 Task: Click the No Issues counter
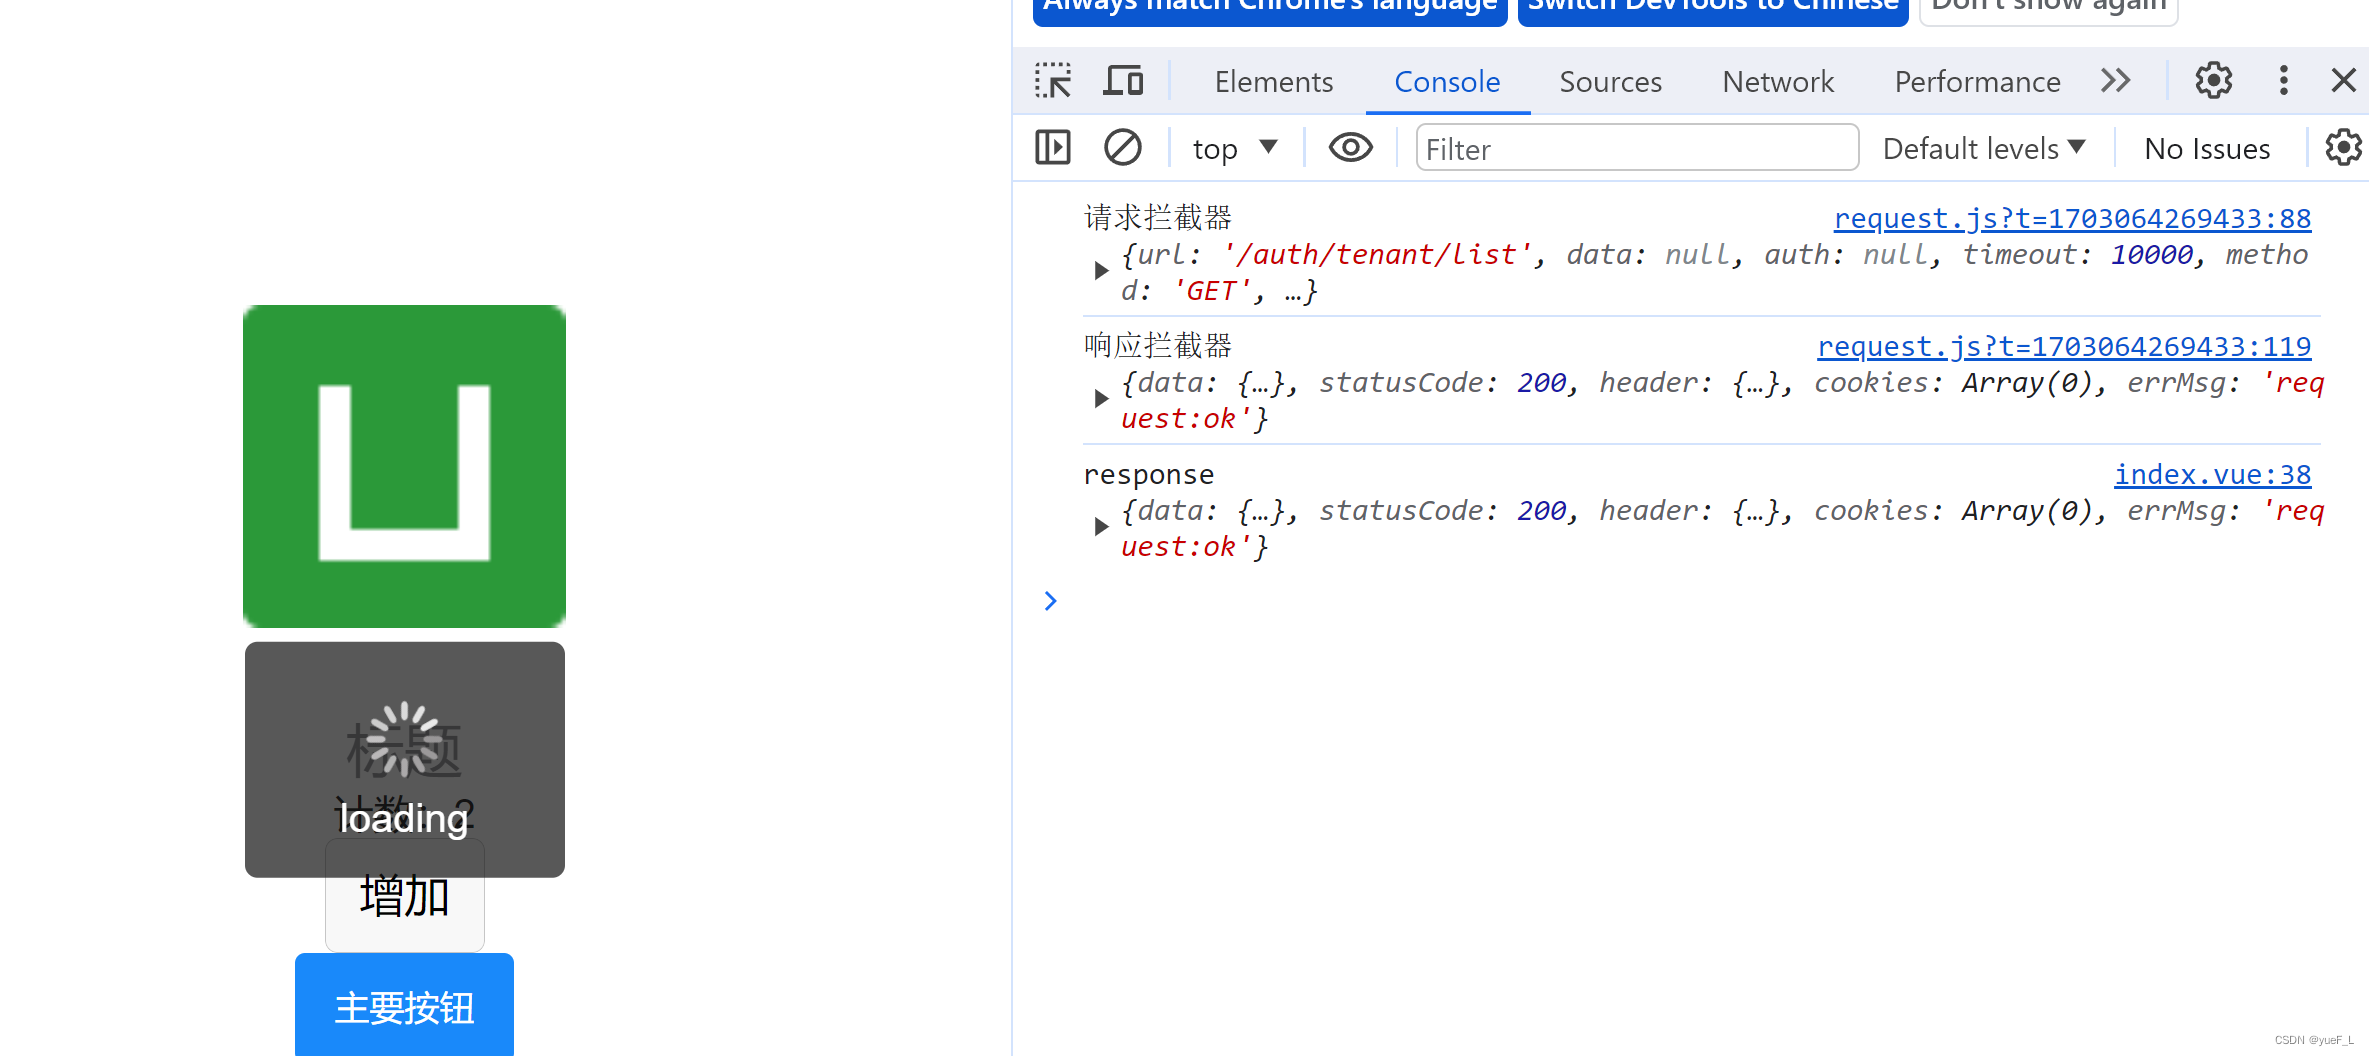[x=2207, y=149]
